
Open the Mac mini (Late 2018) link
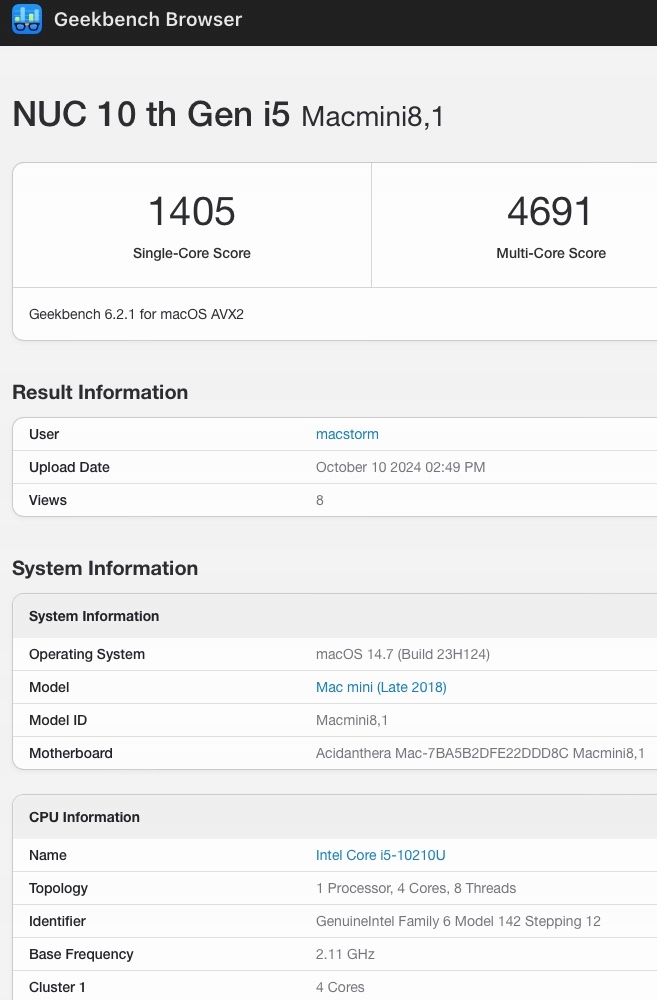[x=381, y=687]
